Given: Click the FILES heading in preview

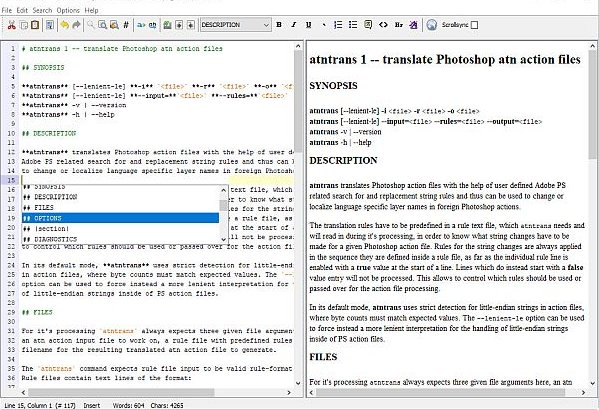Looking at the screenshot, I should [x=323, y=357].
